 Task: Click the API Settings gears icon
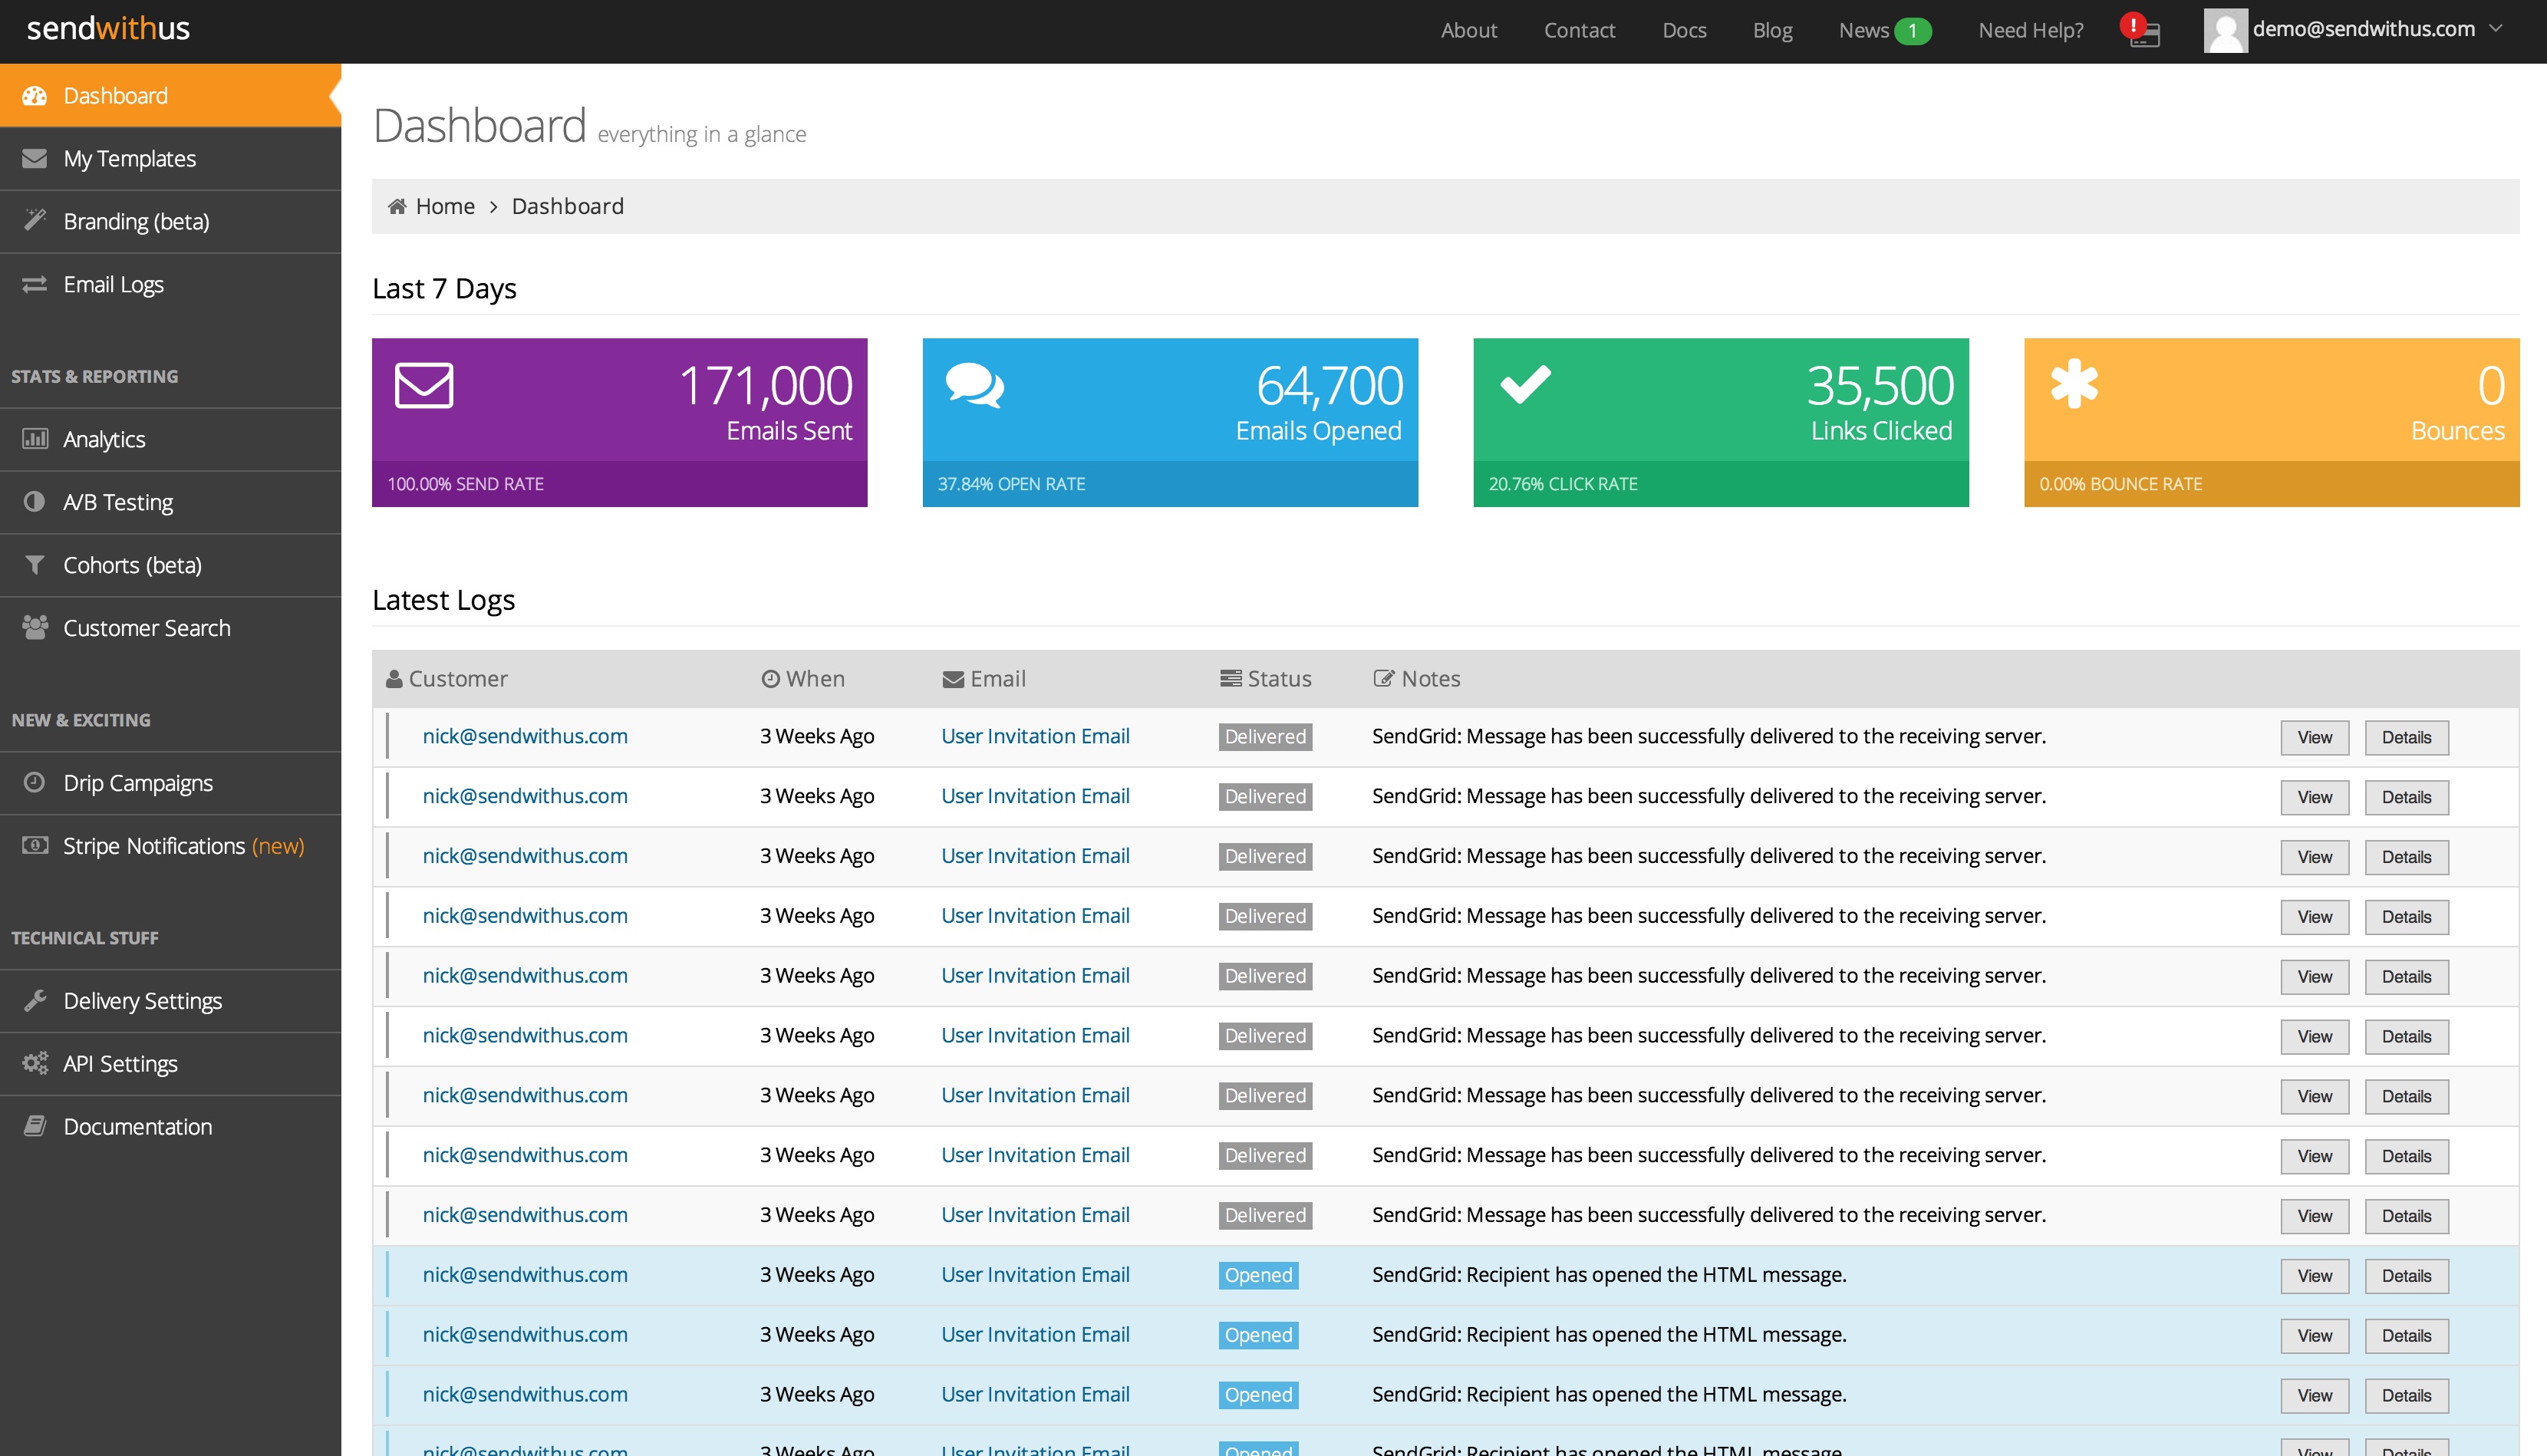35,1063
